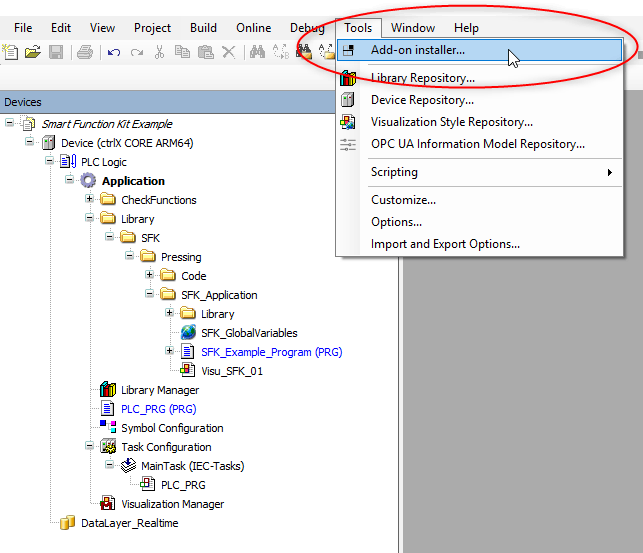Click the Open file toolbar icon
This screenshot has width=643, height=553.
(x=33, y=52)
